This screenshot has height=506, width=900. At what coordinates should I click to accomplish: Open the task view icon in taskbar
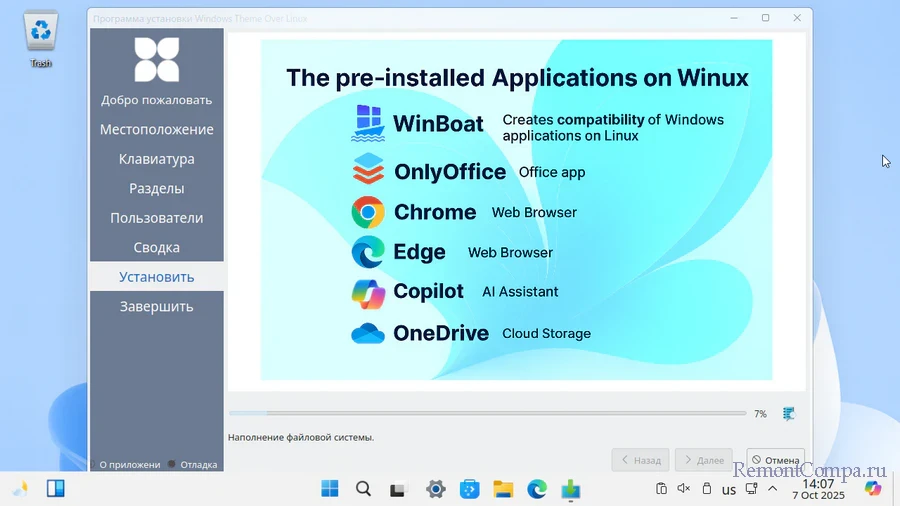[398, 489]
